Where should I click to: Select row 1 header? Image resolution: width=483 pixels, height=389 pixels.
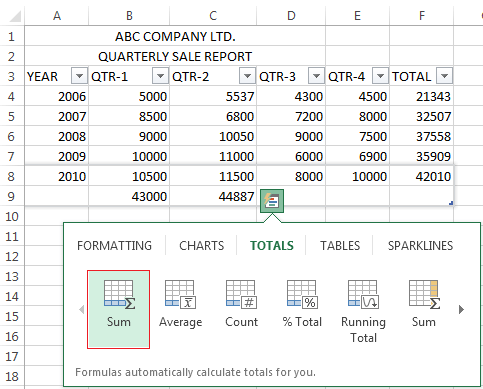click(12, 36)
